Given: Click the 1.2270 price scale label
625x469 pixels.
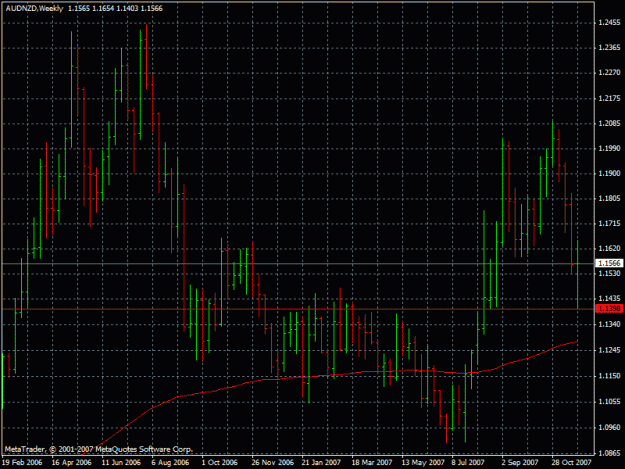Looking at the screenshot, I should pos(609,73).
